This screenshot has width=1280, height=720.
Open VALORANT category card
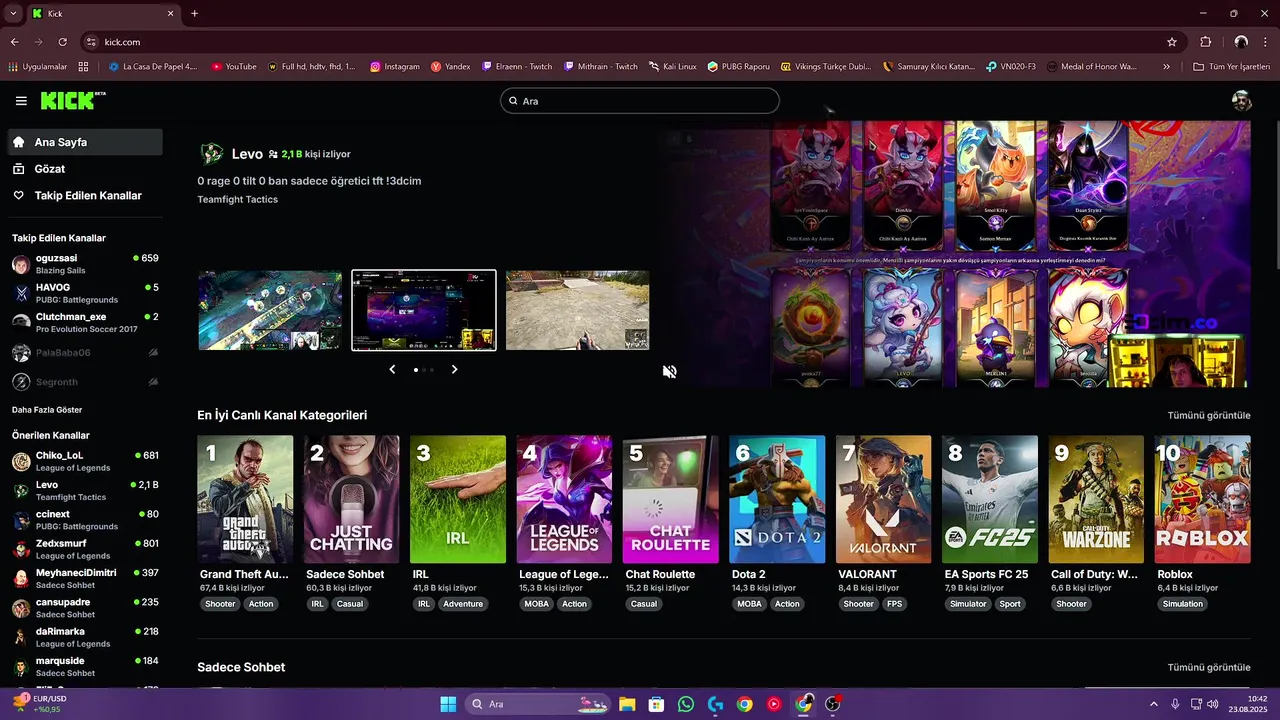883,499
